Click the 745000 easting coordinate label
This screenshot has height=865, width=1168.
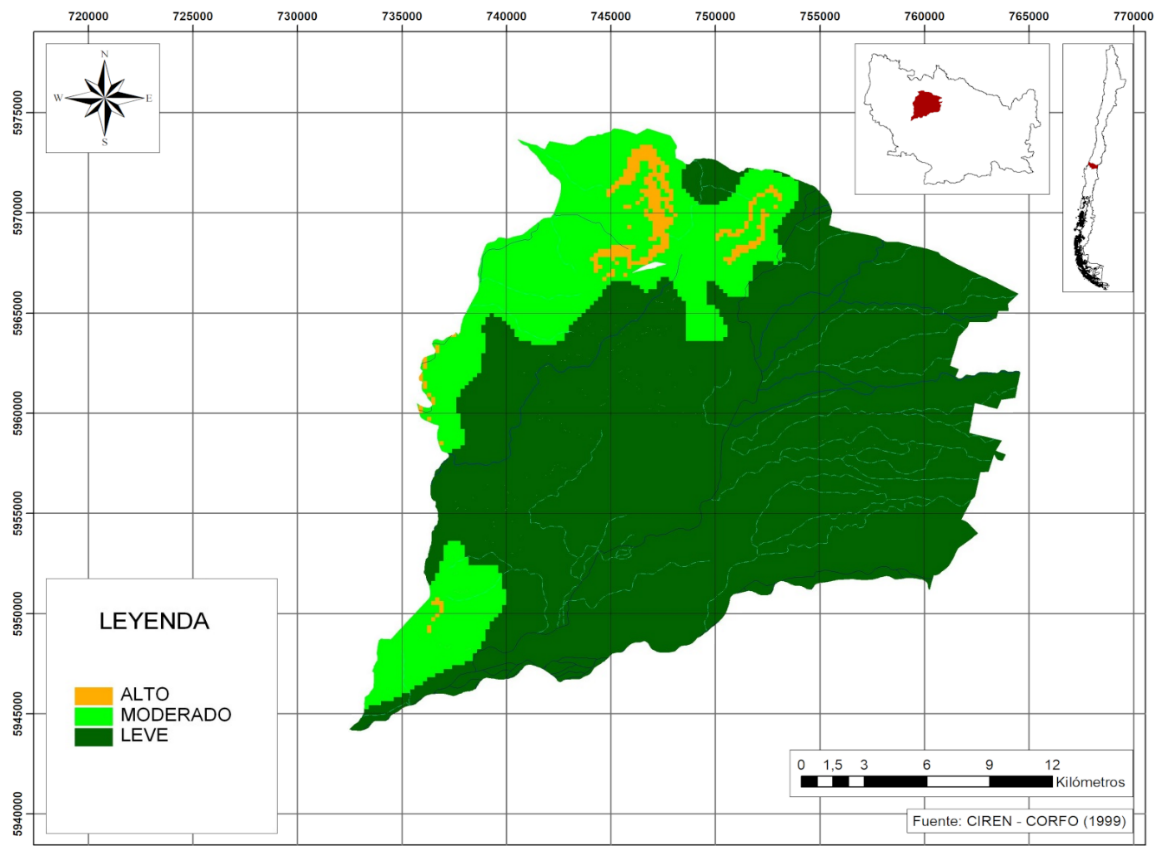[610, 16]
